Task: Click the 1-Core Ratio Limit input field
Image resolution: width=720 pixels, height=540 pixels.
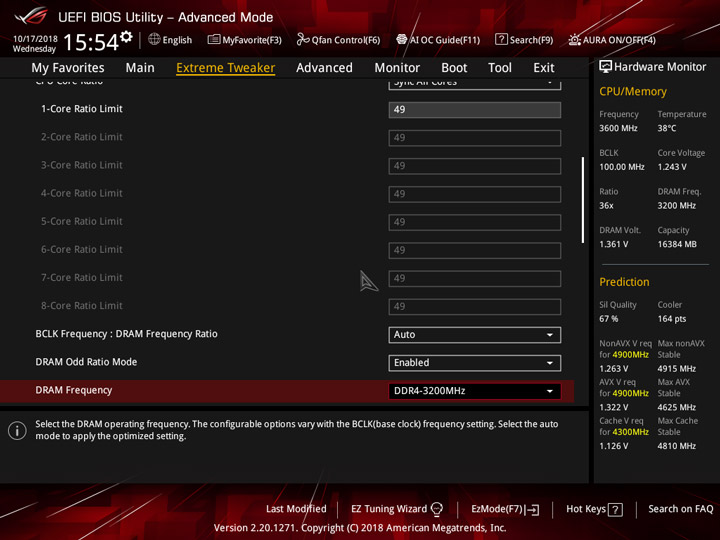Action: [474, 110]
